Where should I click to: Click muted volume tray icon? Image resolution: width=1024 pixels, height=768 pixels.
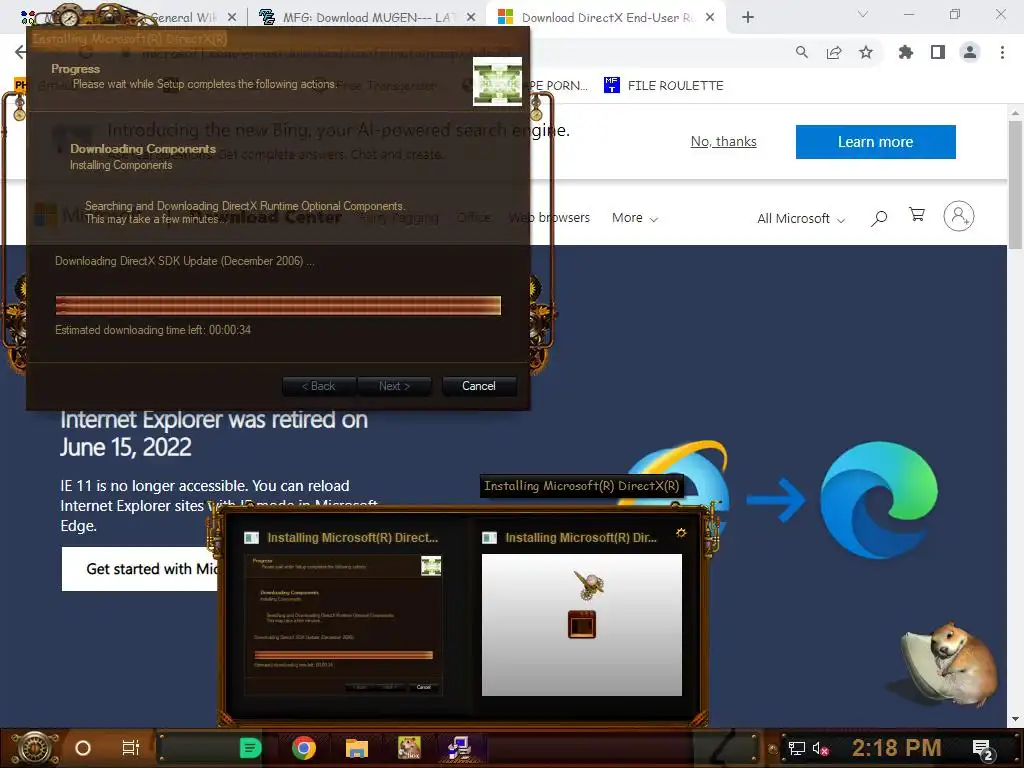tap(820, 748)
